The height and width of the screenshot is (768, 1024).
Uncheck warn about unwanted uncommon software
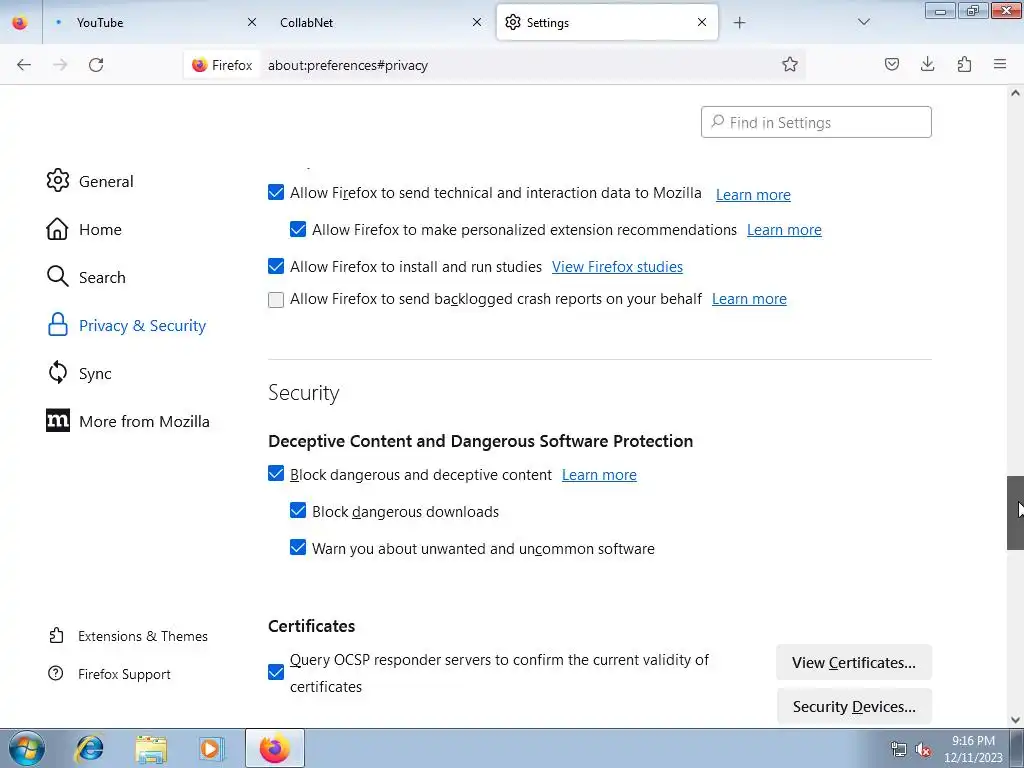pos(298,547)
